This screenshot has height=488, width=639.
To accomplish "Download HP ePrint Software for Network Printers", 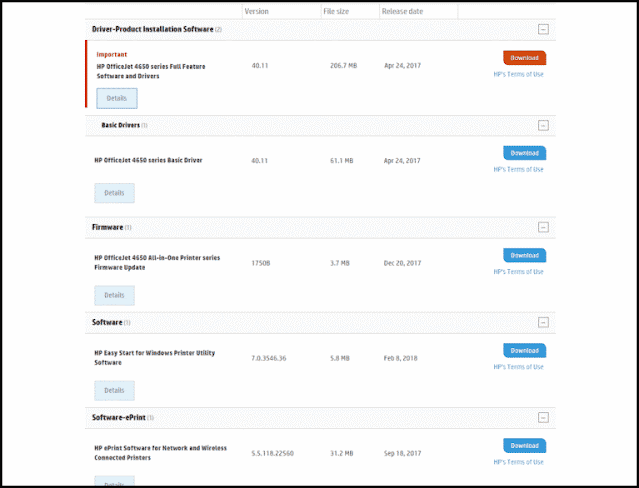I will coord(524,446).
